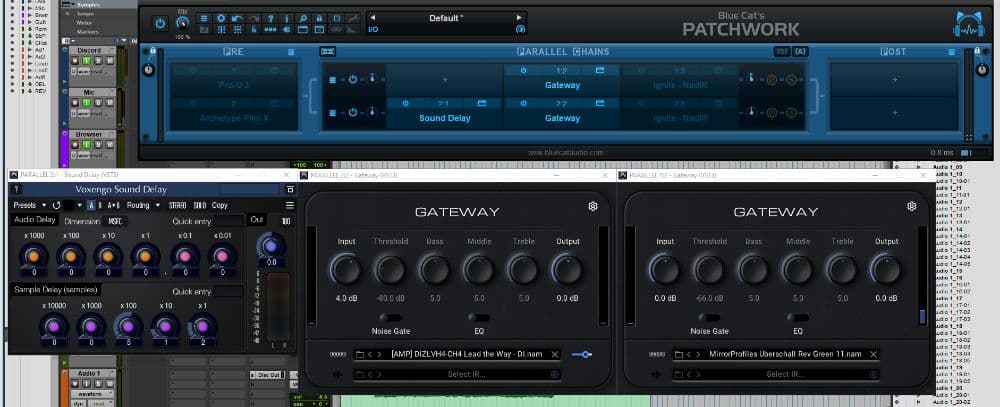This screenshot has width=1000, height=407.
Task: Go to the next preset with right arrow
Action: 519,17
